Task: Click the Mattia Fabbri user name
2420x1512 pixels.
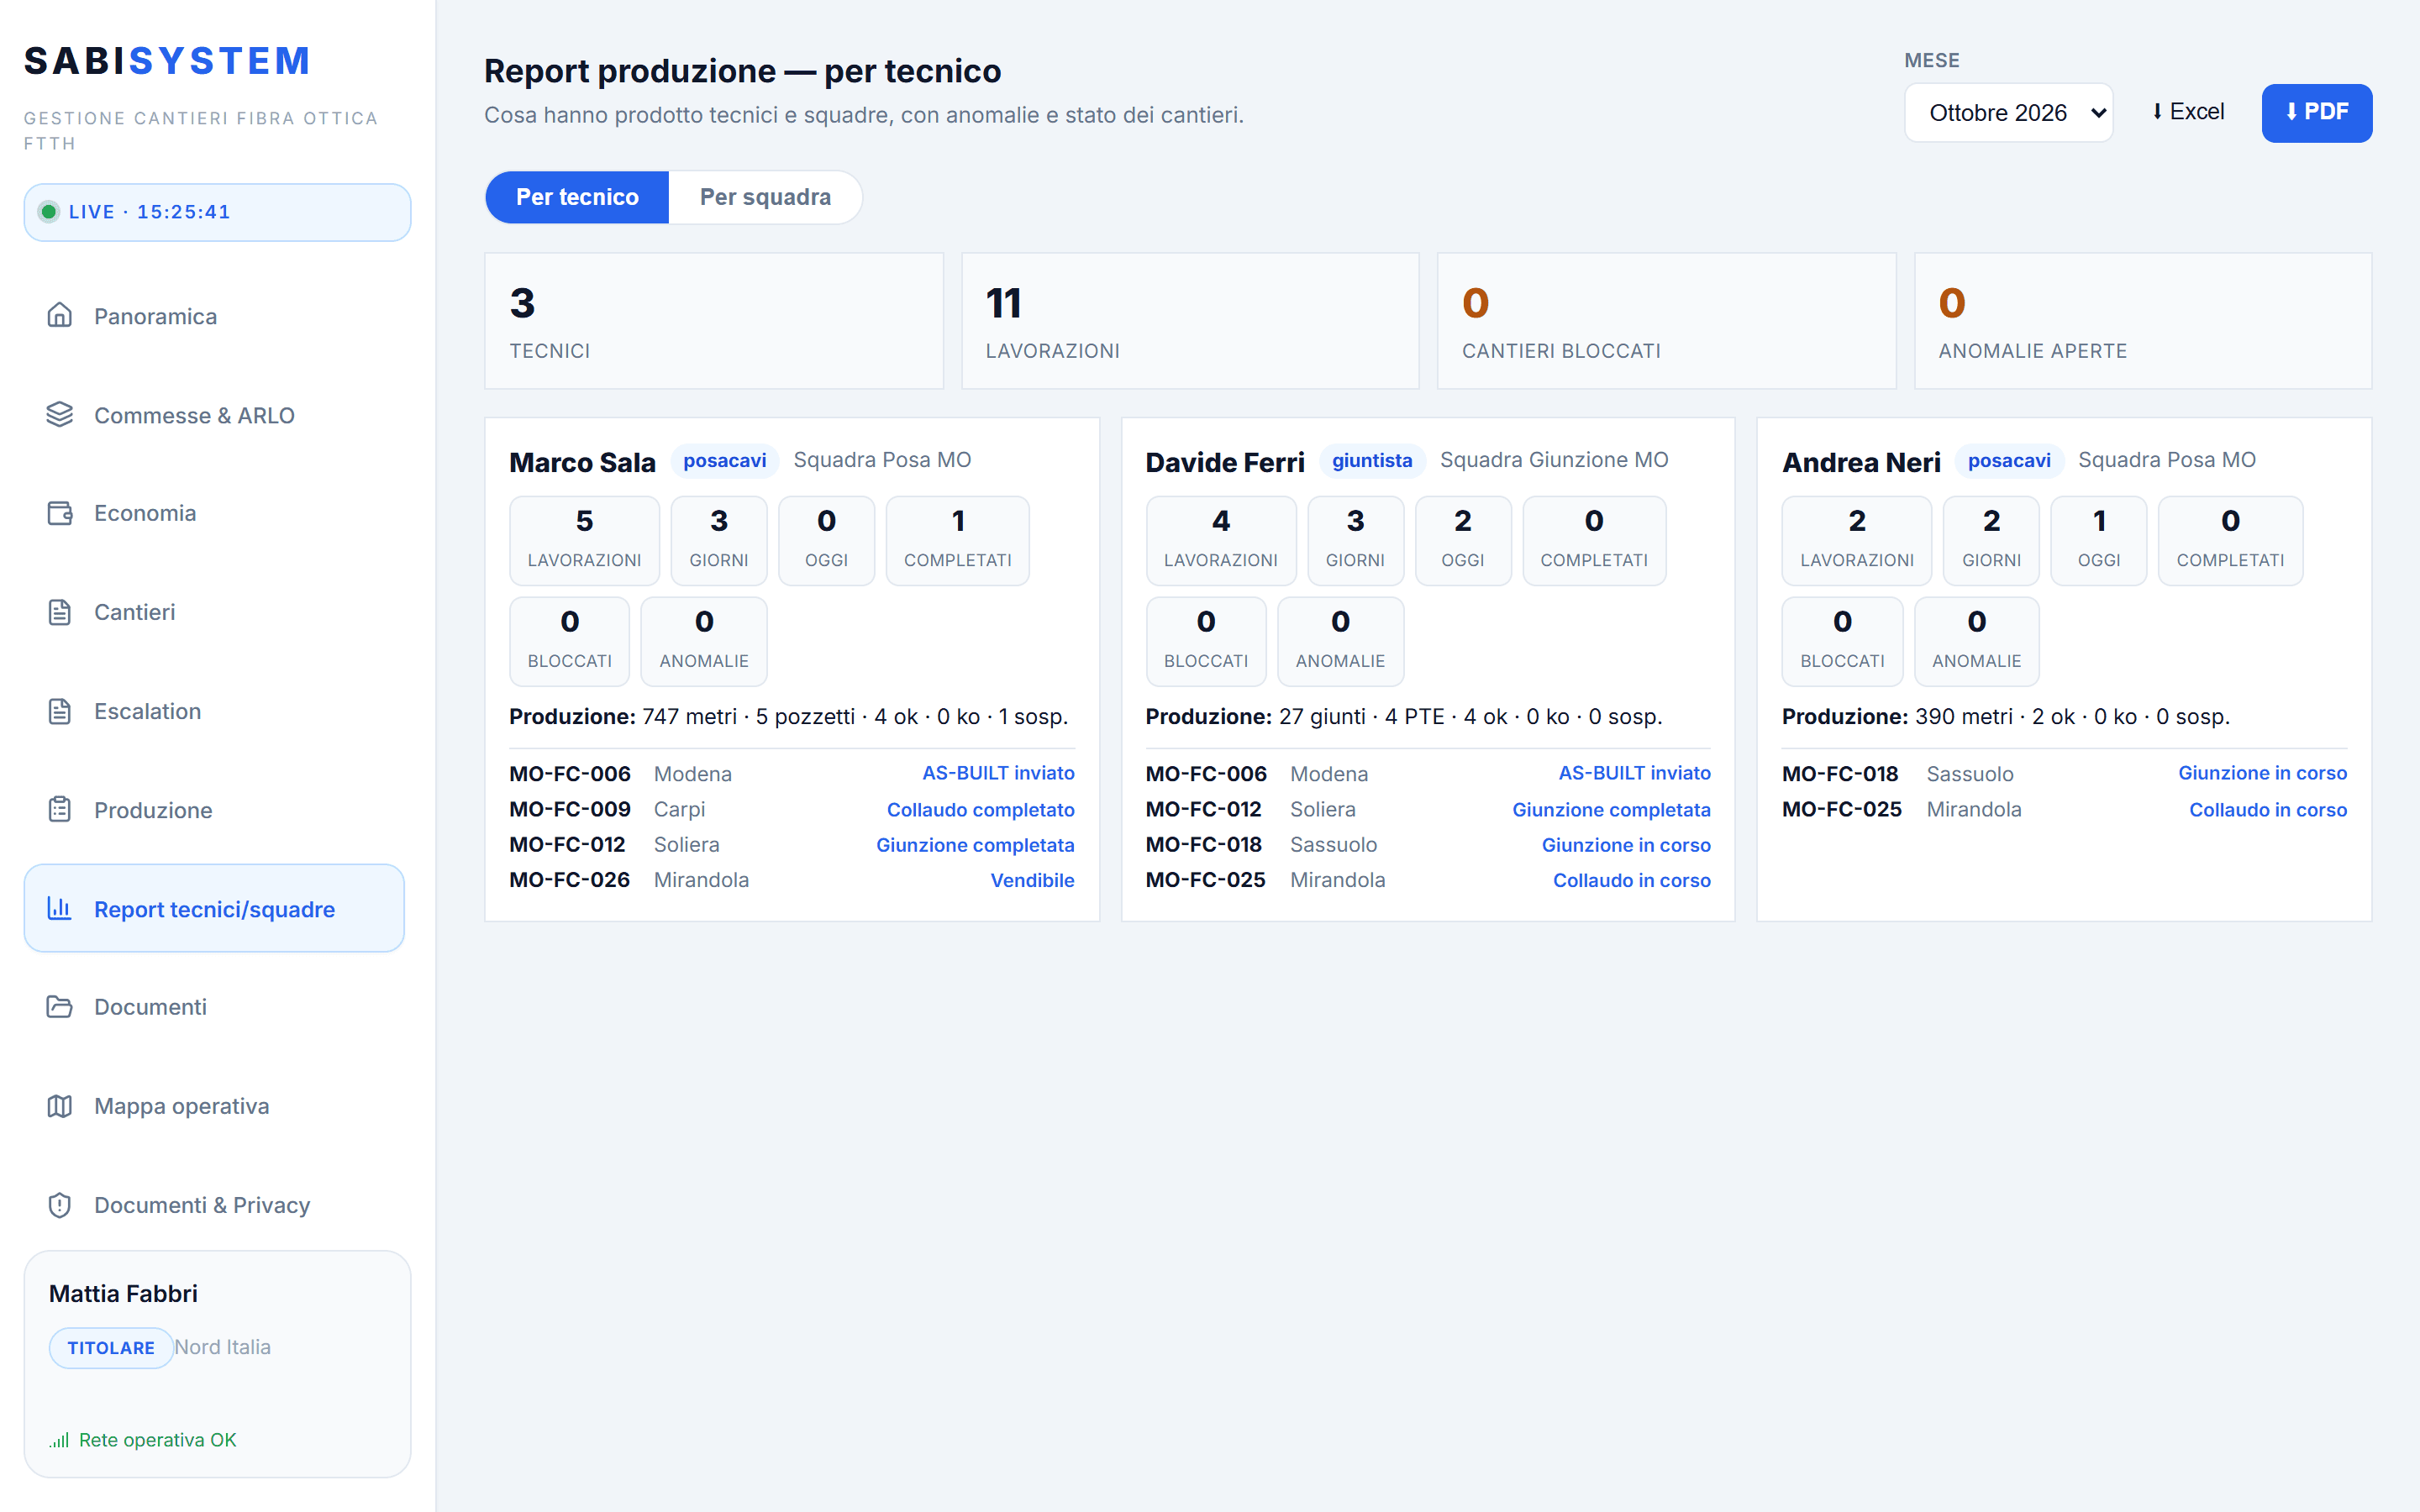Action: (123, 1294)
